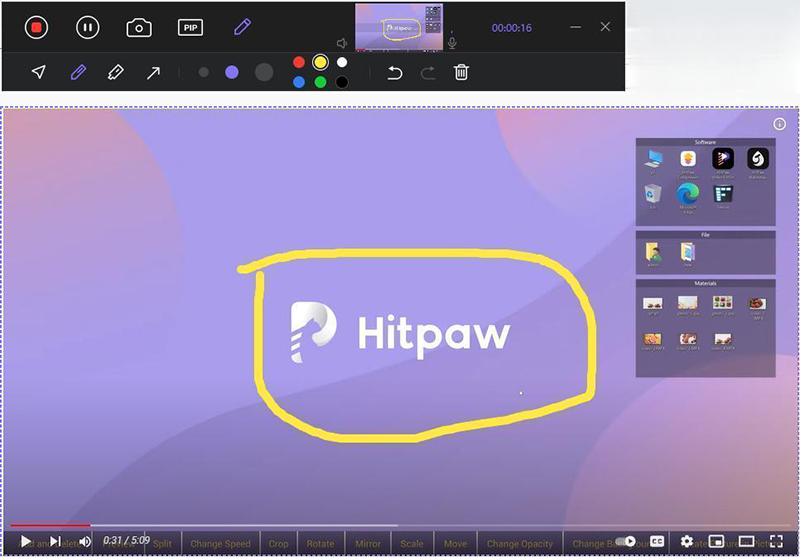This screenshot has height=557, width=800.
Task: Pause the recording
Action: click(88, 28)
